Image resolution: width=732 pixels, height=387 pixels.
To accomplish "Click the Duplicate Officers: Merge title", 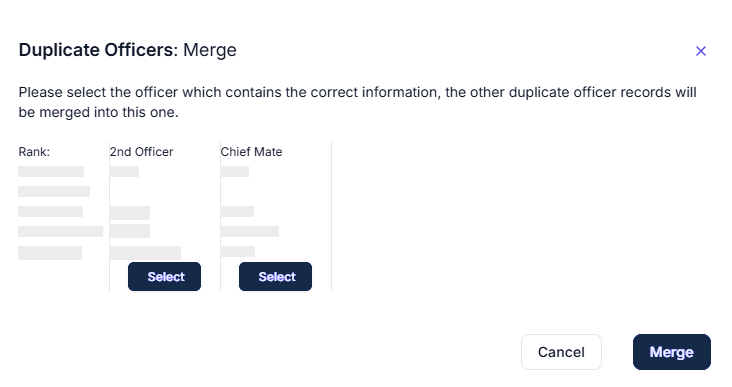I will point(127,50).
